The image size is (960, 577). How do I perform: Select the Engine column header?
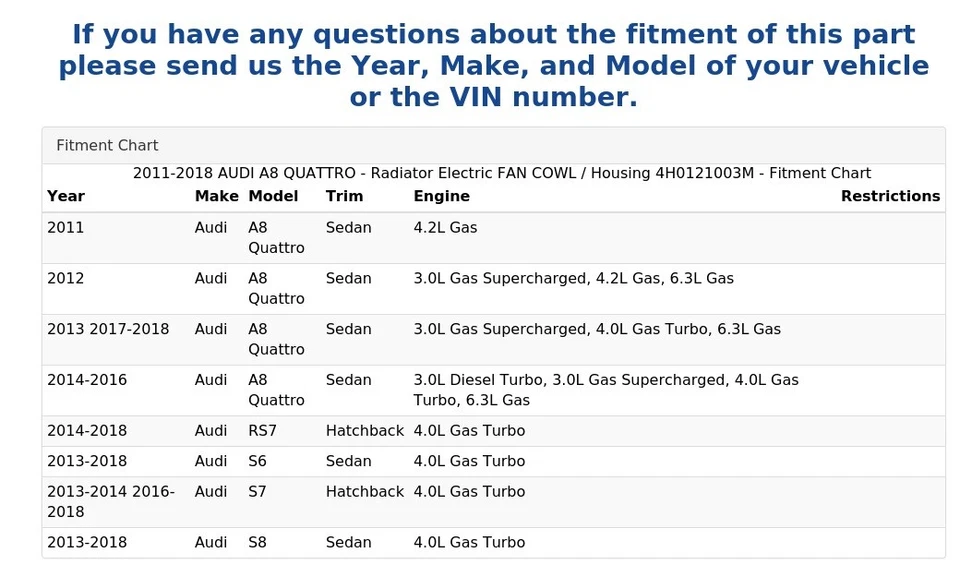[441, 196]
